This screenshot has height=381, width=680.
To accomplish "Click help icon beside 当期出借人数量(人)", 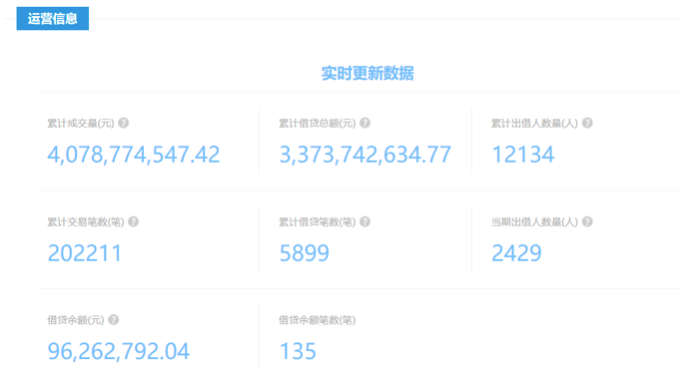I will pyautogui.click(x=587, y=221).
